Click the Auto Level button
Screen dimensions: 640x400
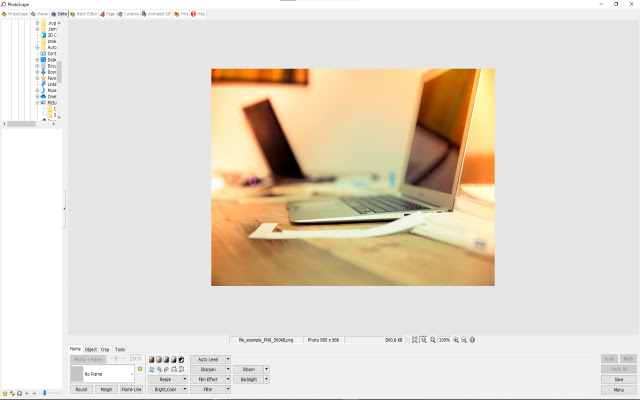point(208,360)
